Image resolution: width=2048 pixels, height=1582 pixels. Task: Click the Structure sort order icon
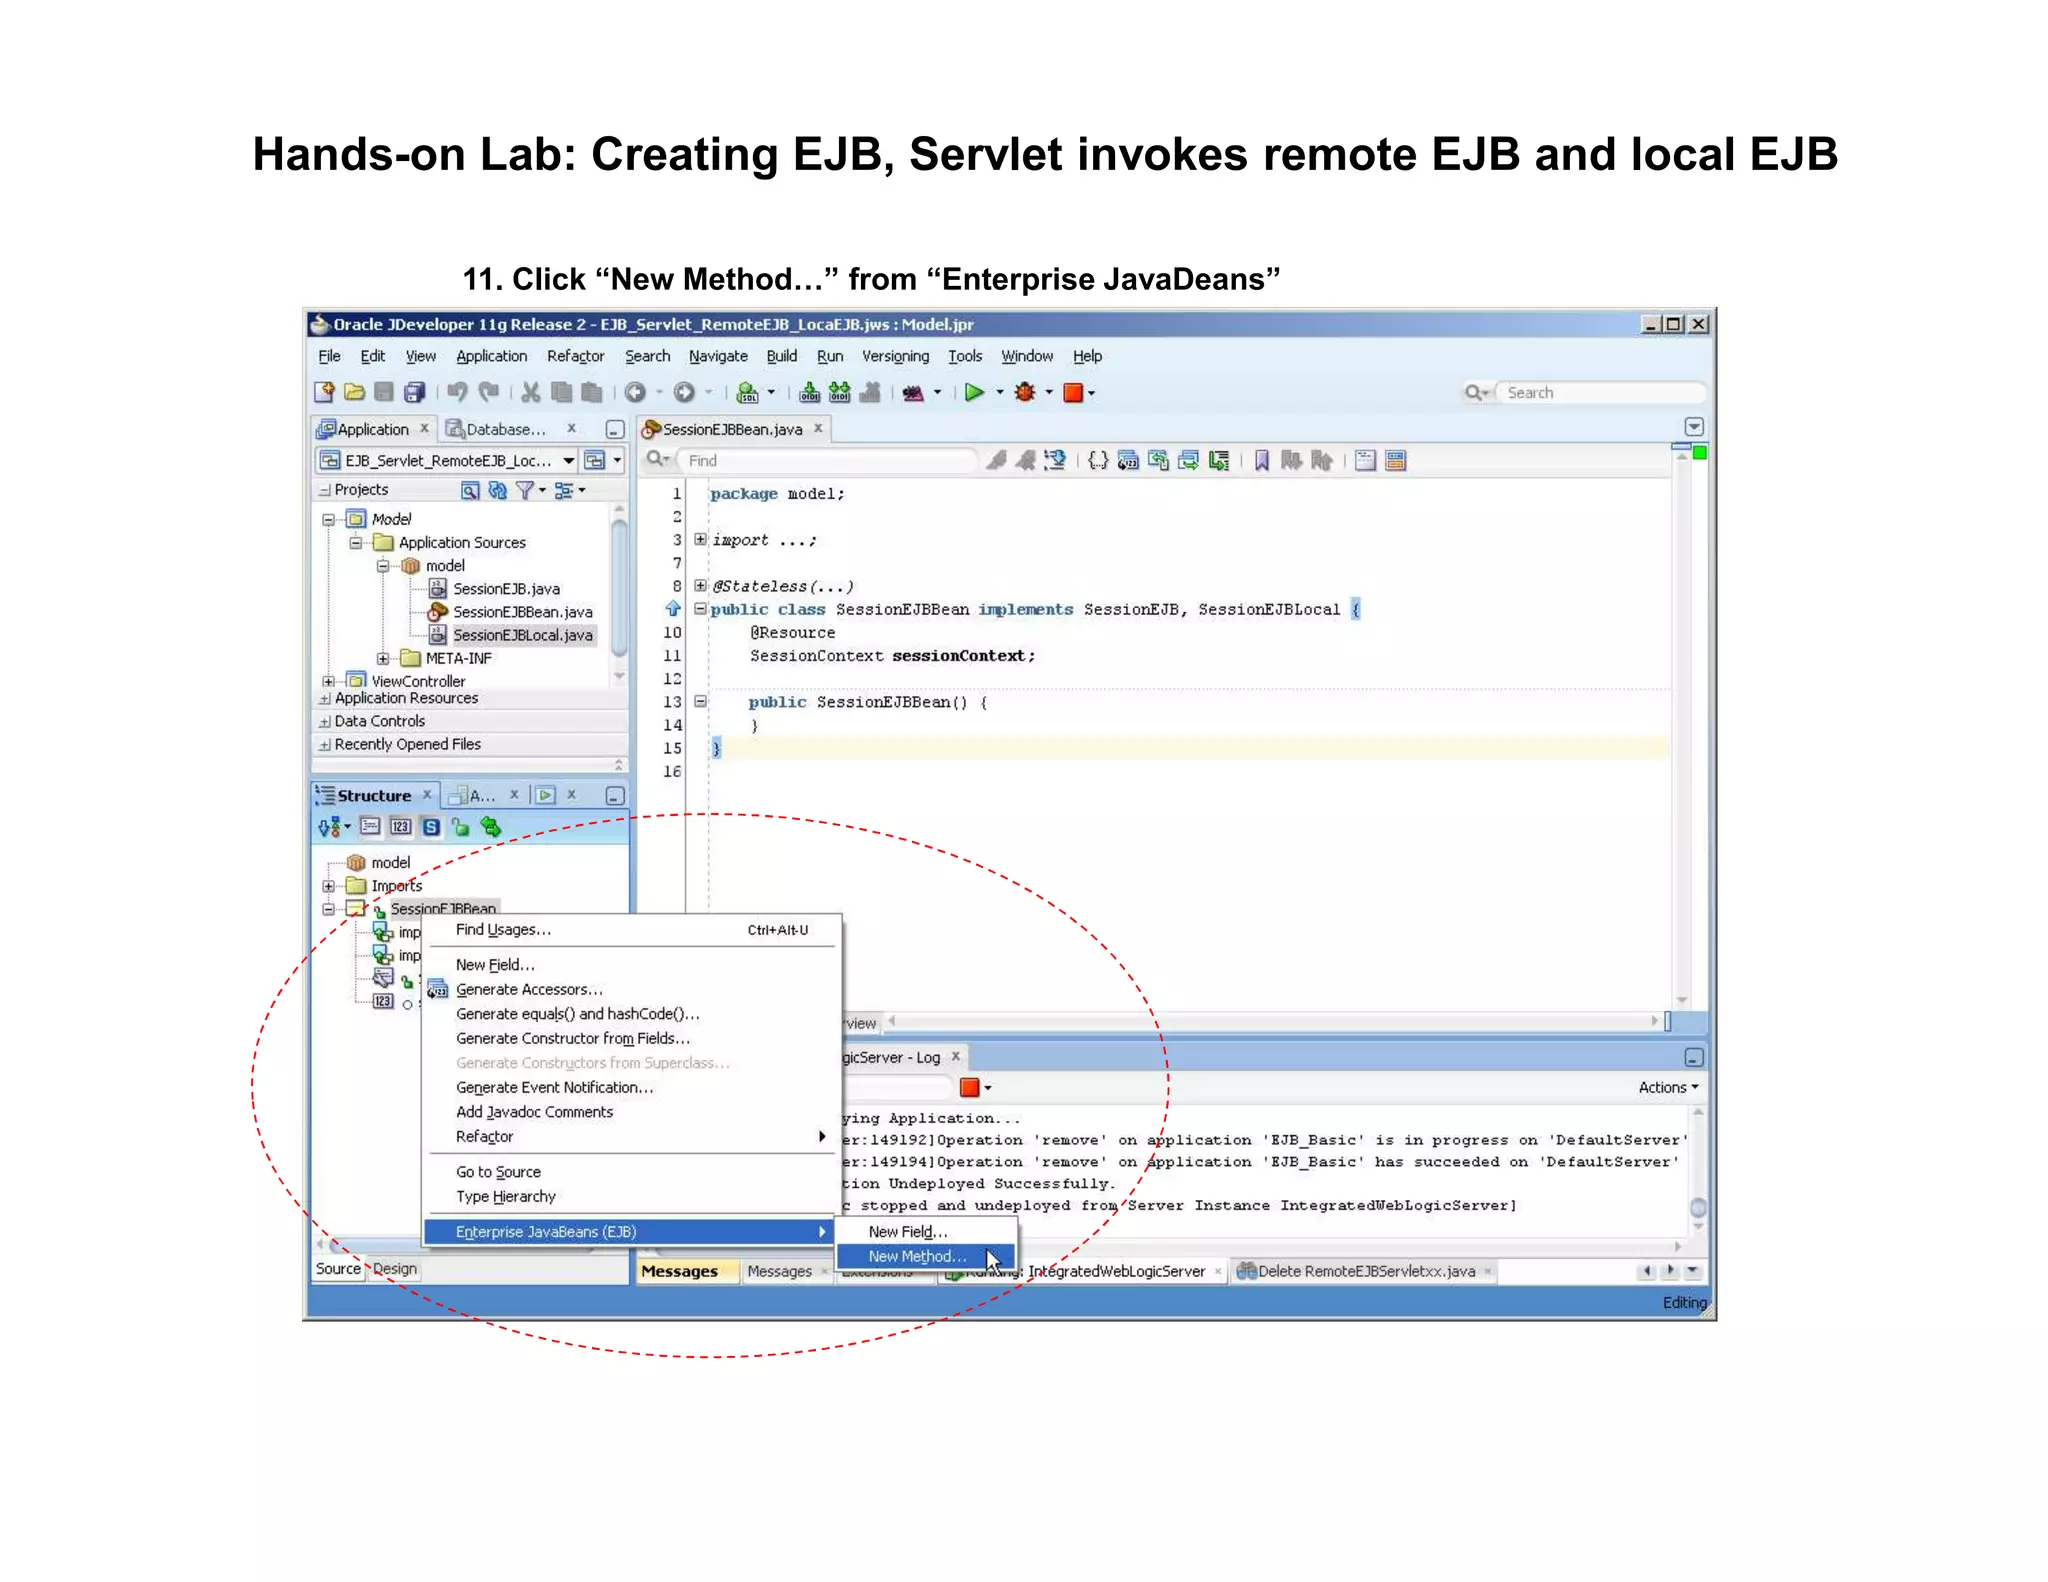[x=329, y=827]
